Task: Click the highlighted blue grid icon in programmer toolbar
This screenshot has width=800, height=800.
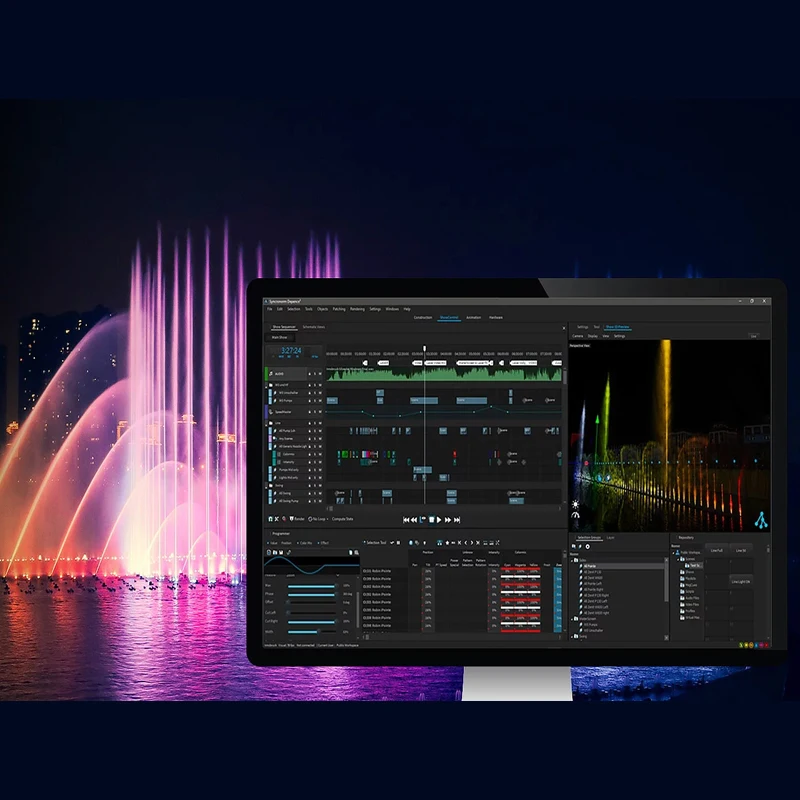Action: [440, 543]
